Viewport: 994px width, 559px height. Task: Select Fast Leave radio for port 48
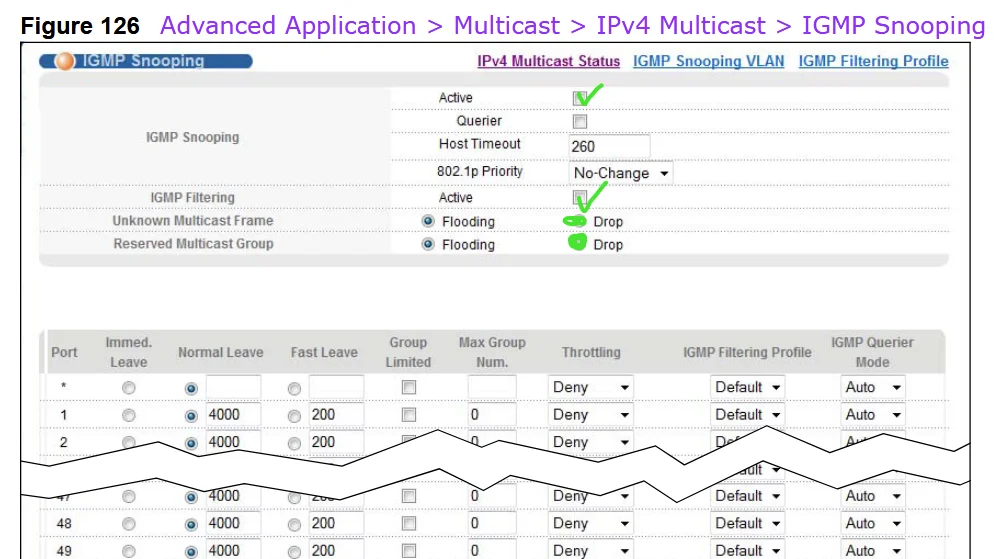click(294, 525)
